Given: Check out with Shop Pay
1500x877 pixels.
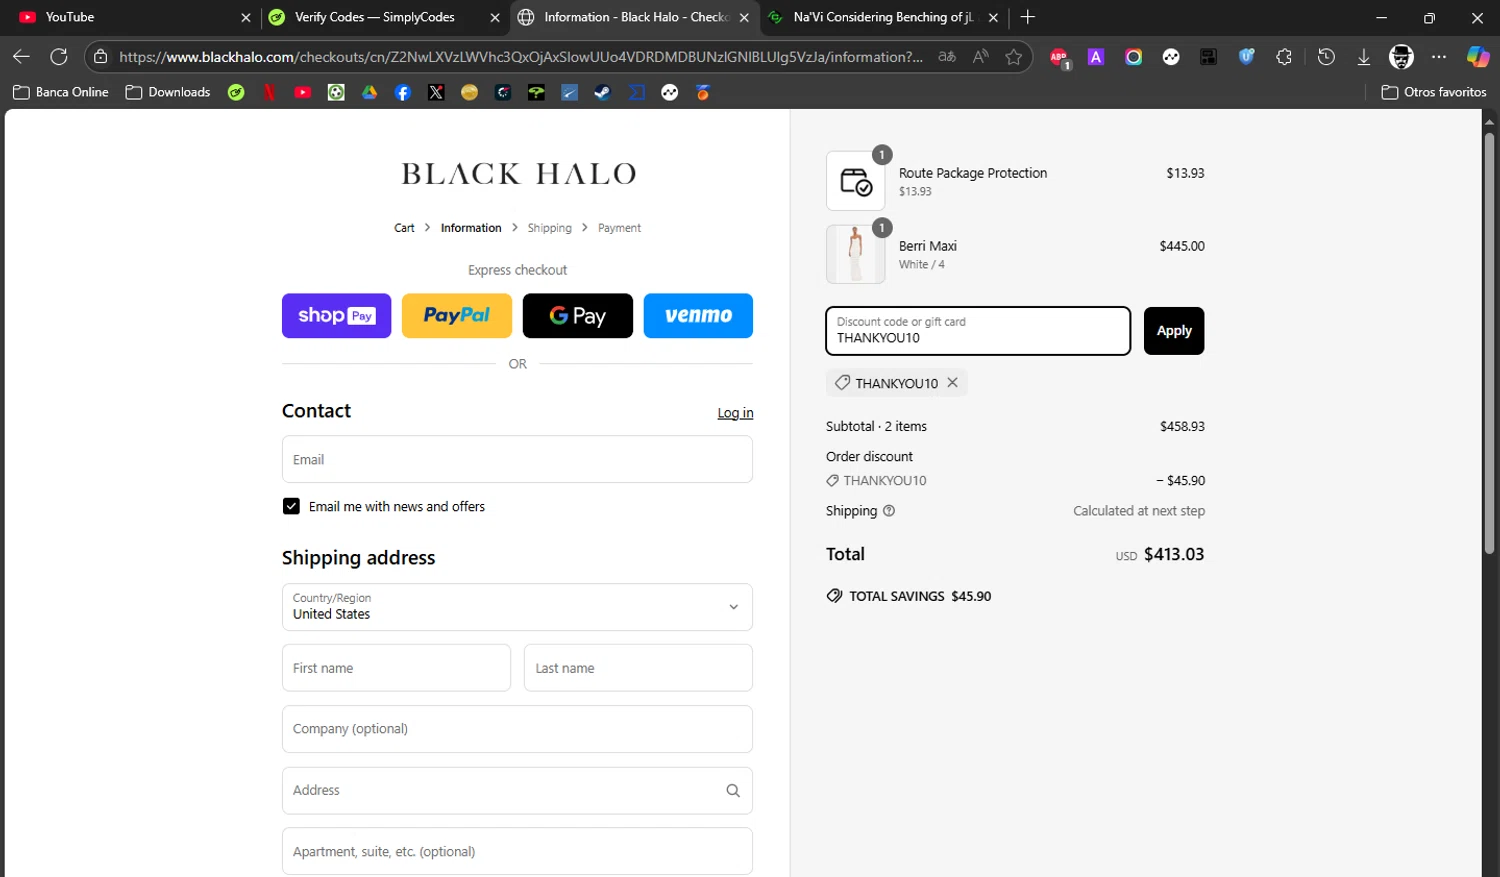Looking at the screenshot, I should [336, 316].
